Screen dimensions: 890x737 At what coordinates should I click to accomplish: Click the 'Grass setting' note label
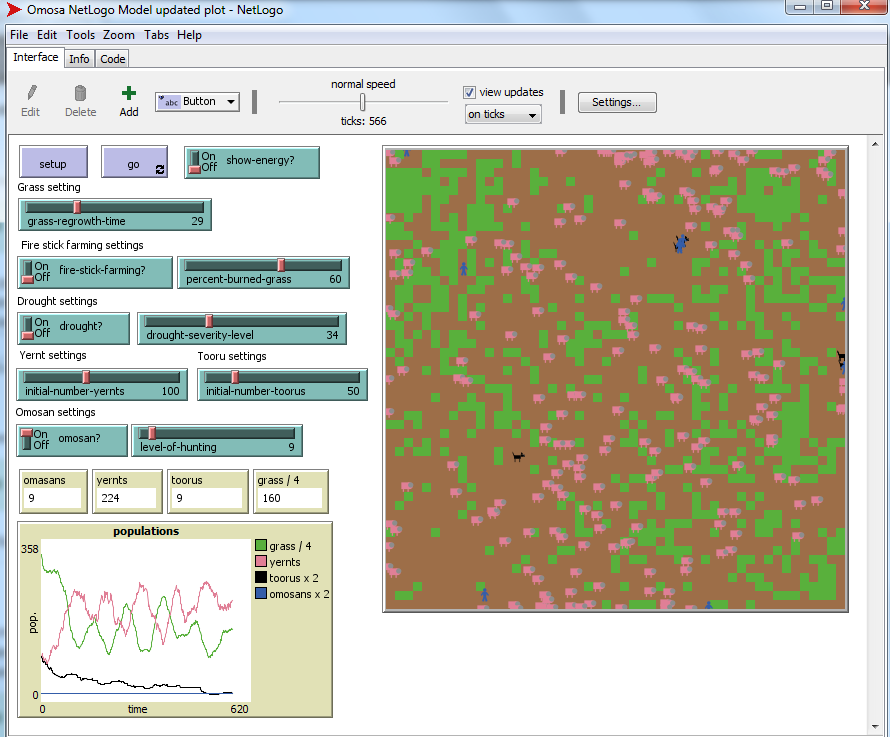(49, 187)
